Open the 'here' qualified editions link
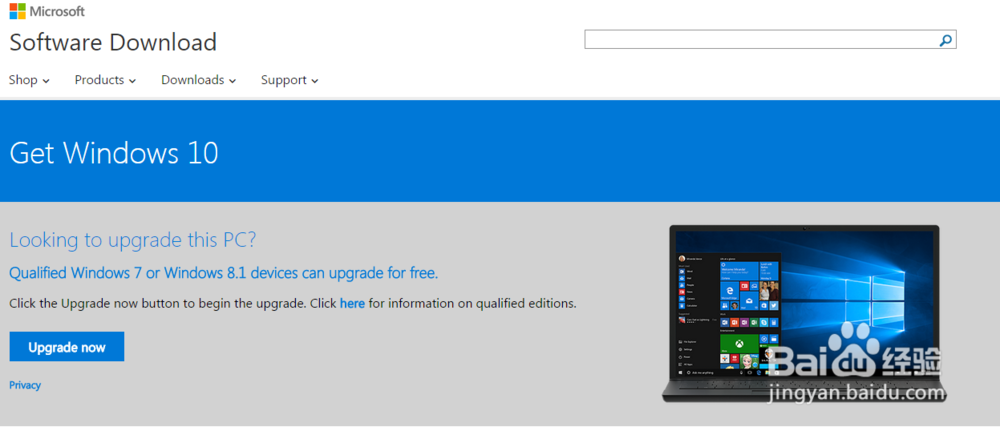 click(x=352, y=303)
